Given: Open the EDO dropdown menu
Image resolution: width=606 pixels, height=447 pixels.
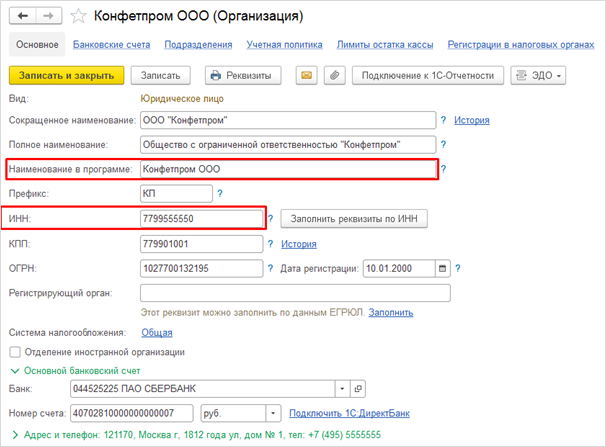Looking at the screenshot, I should [x=538, y=76].
